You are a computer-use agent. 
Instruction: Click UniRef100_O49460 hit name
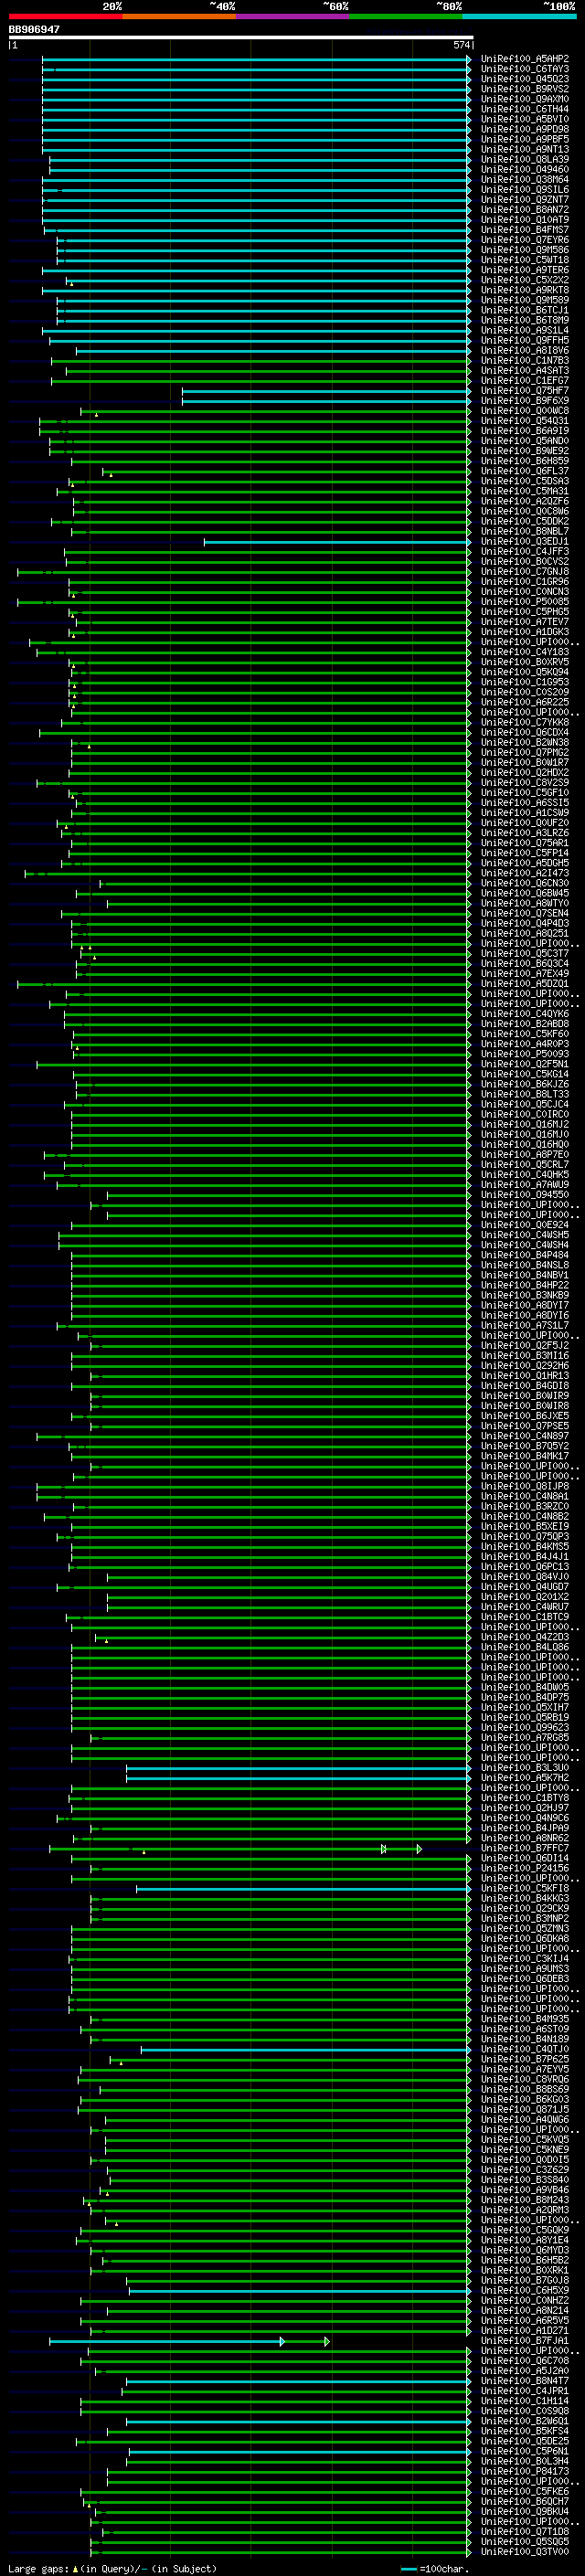point(525,169)
